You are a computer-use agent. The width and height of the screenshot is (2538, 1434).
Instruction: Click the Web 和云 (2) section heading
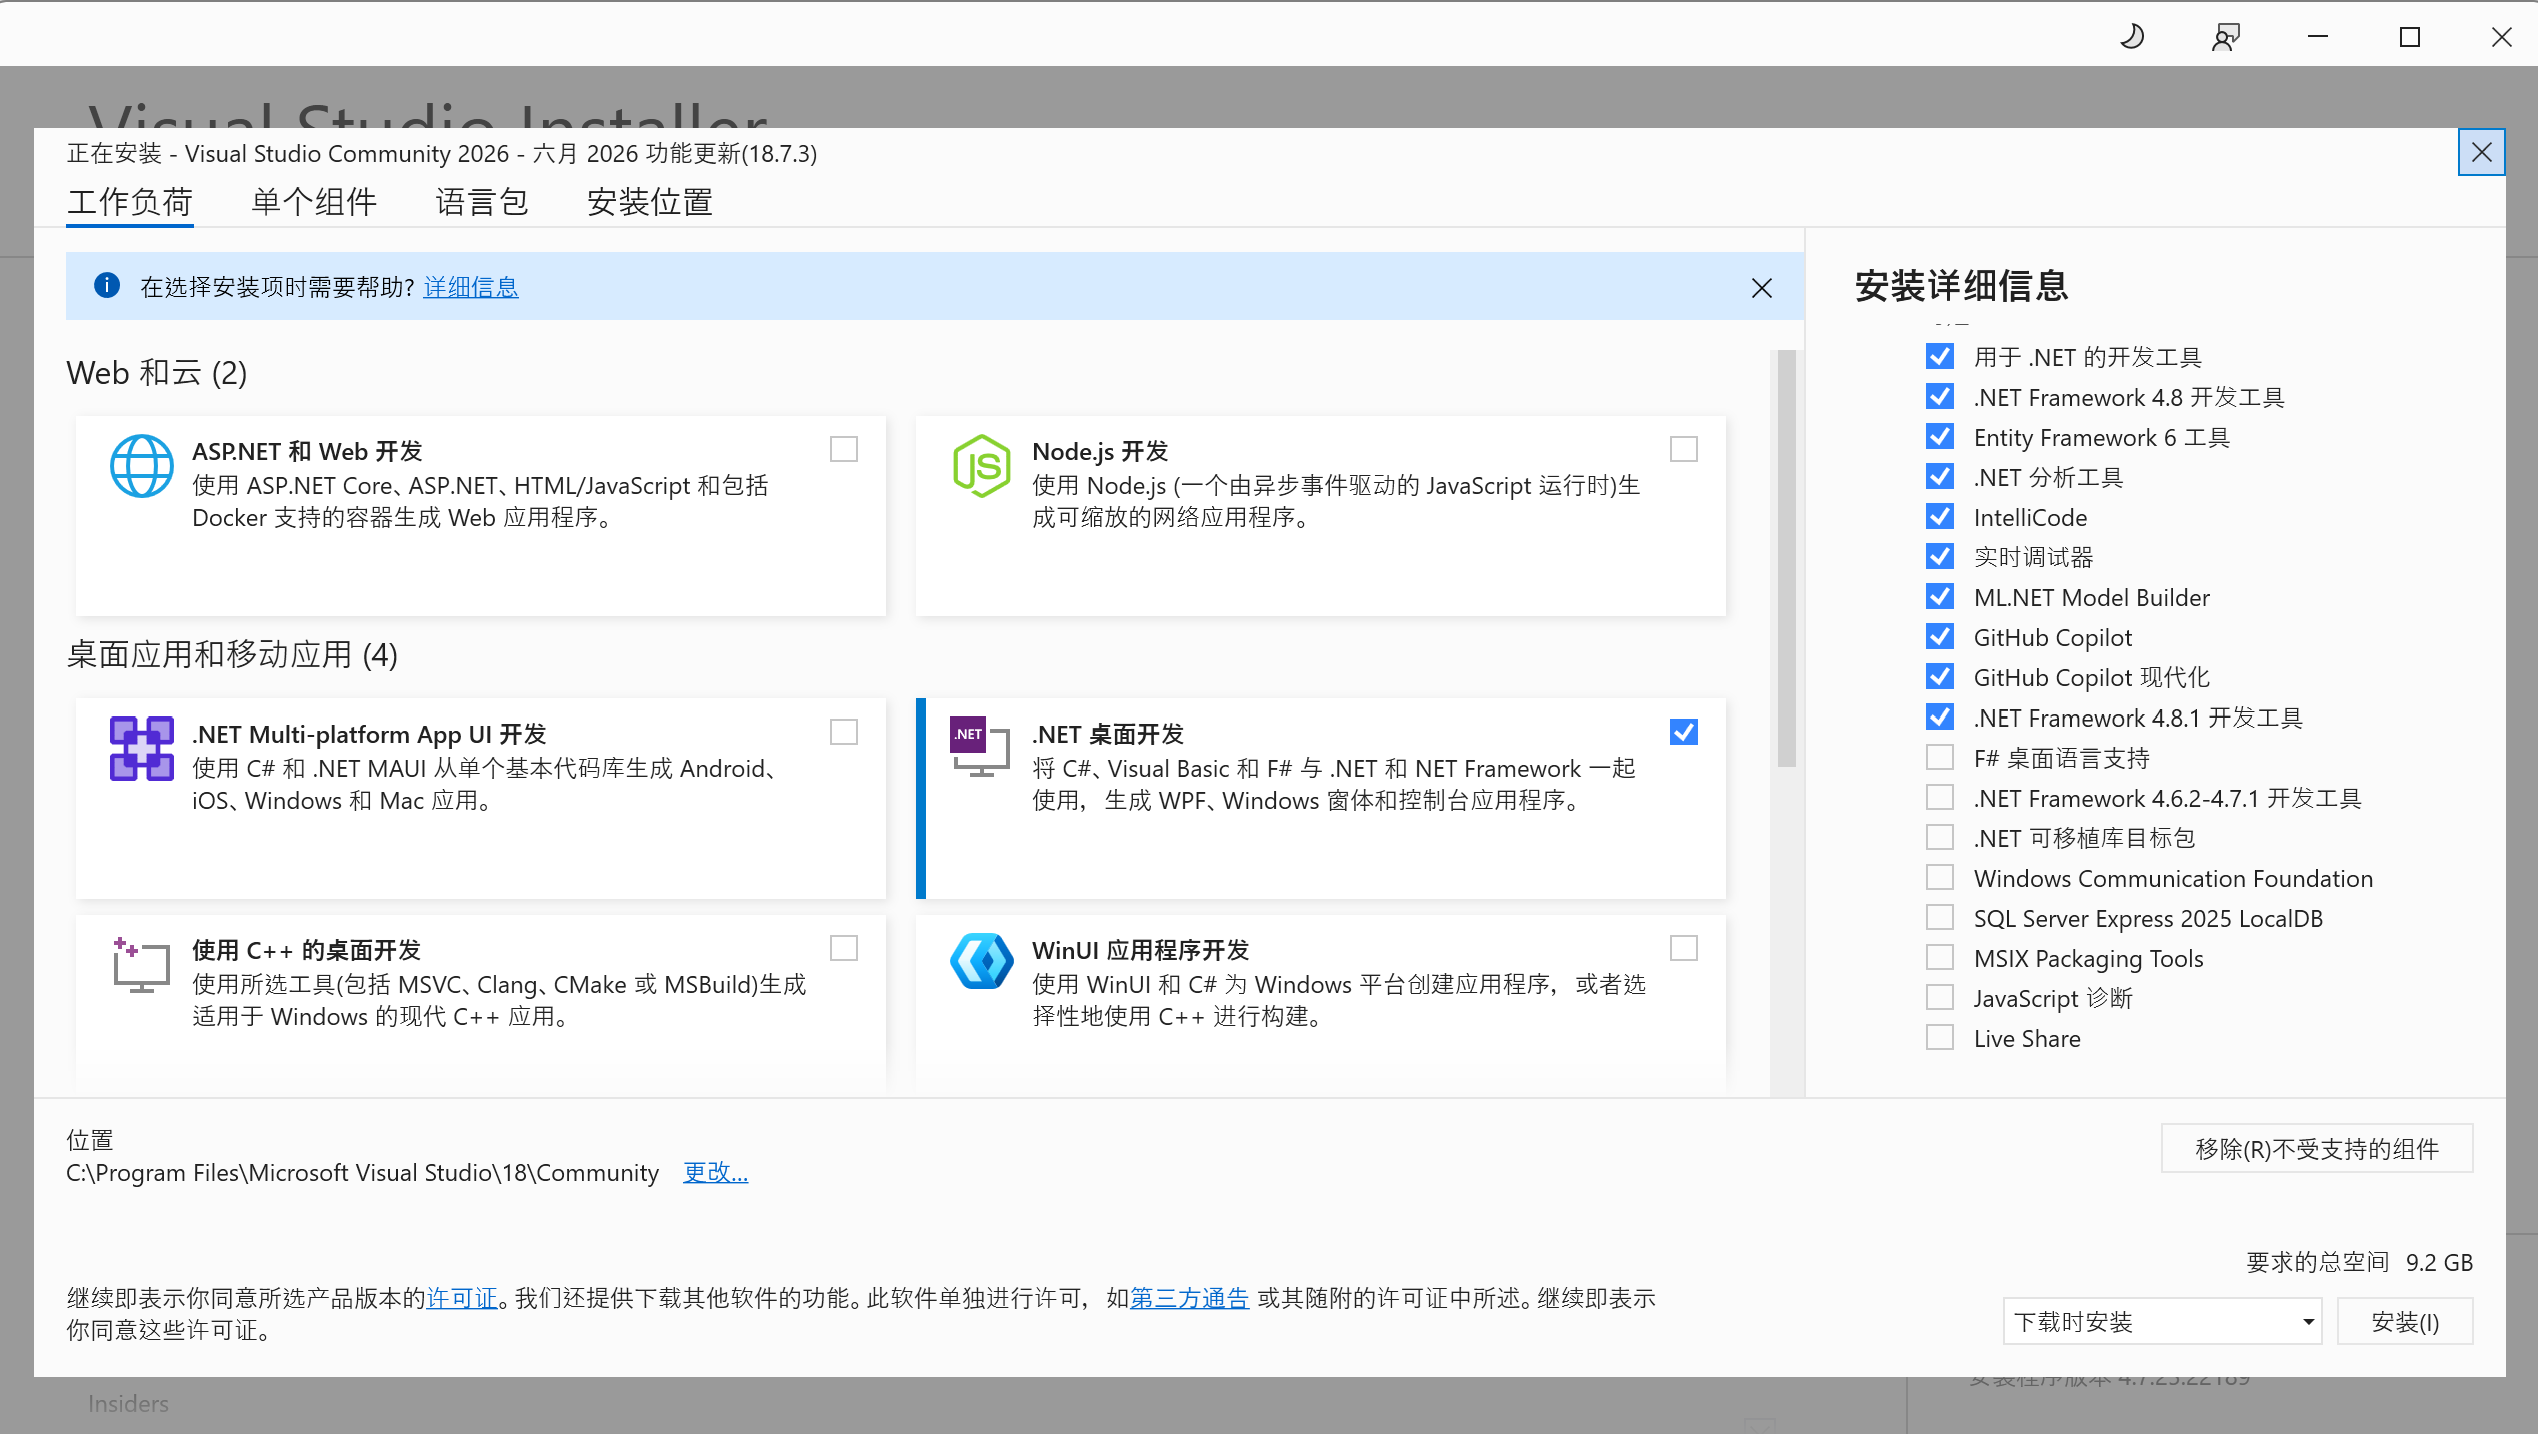pyautogui.click(x=157, y=372)
